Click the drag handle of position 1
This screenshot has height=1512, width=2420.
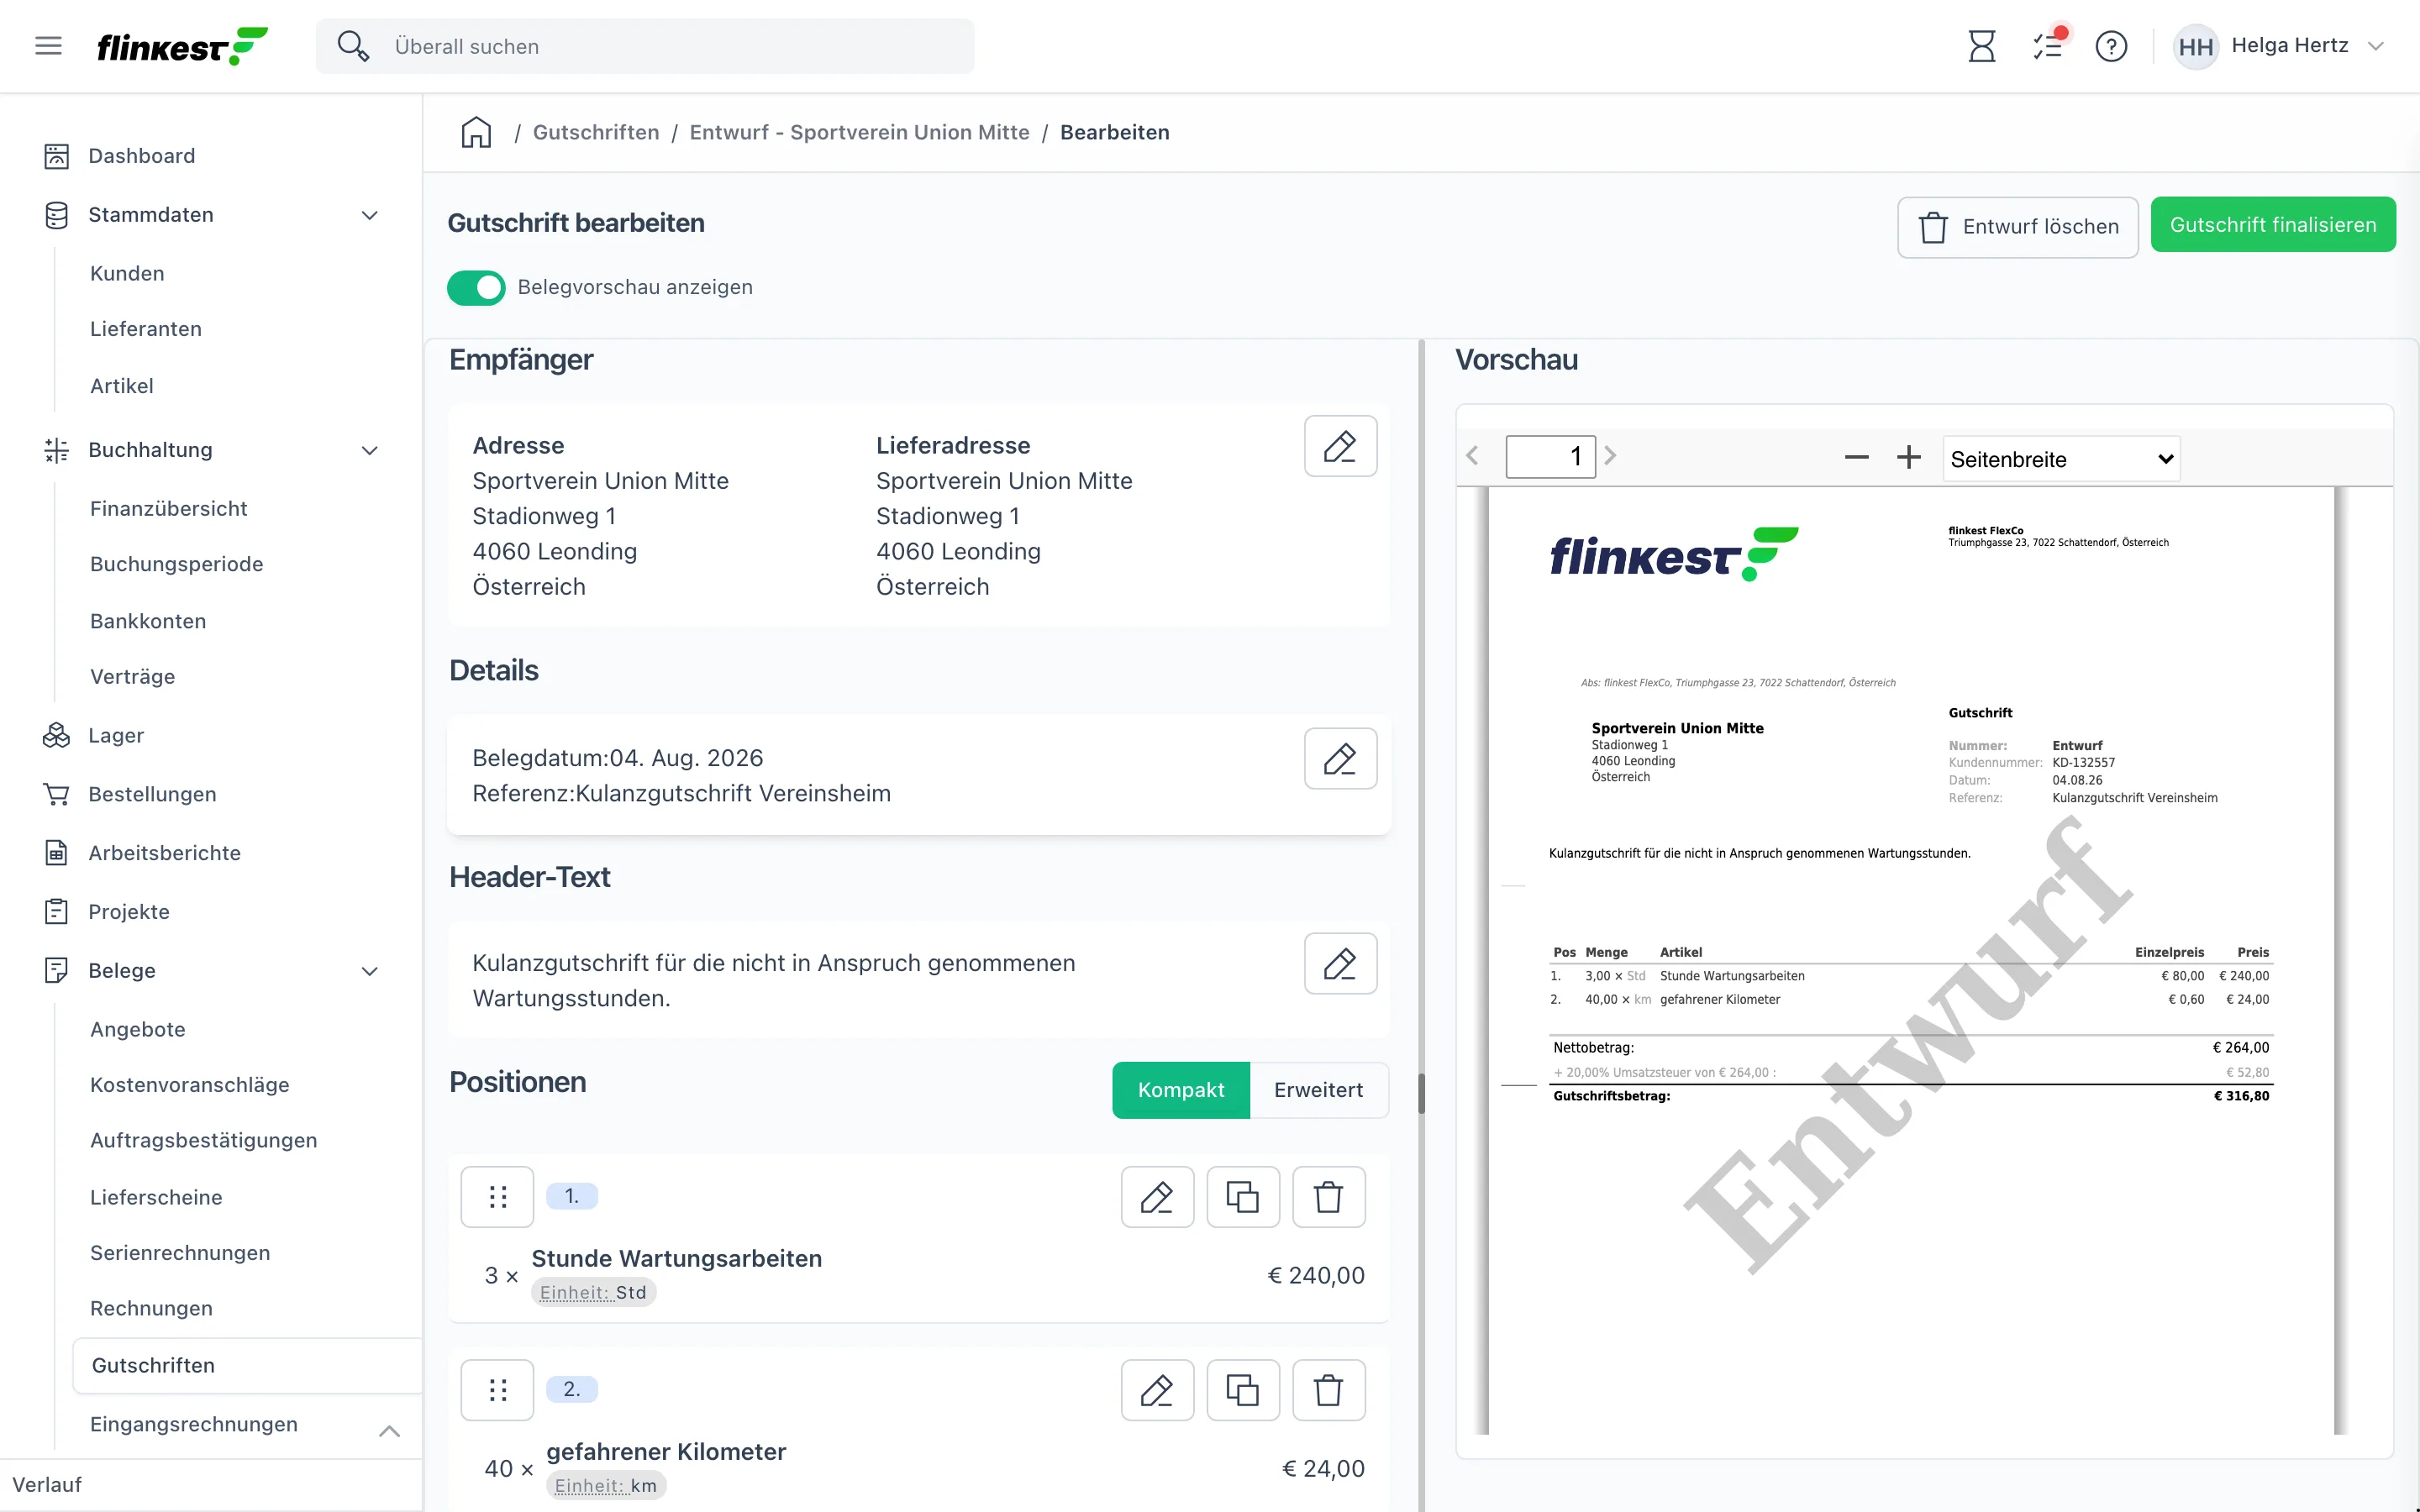497,1197
